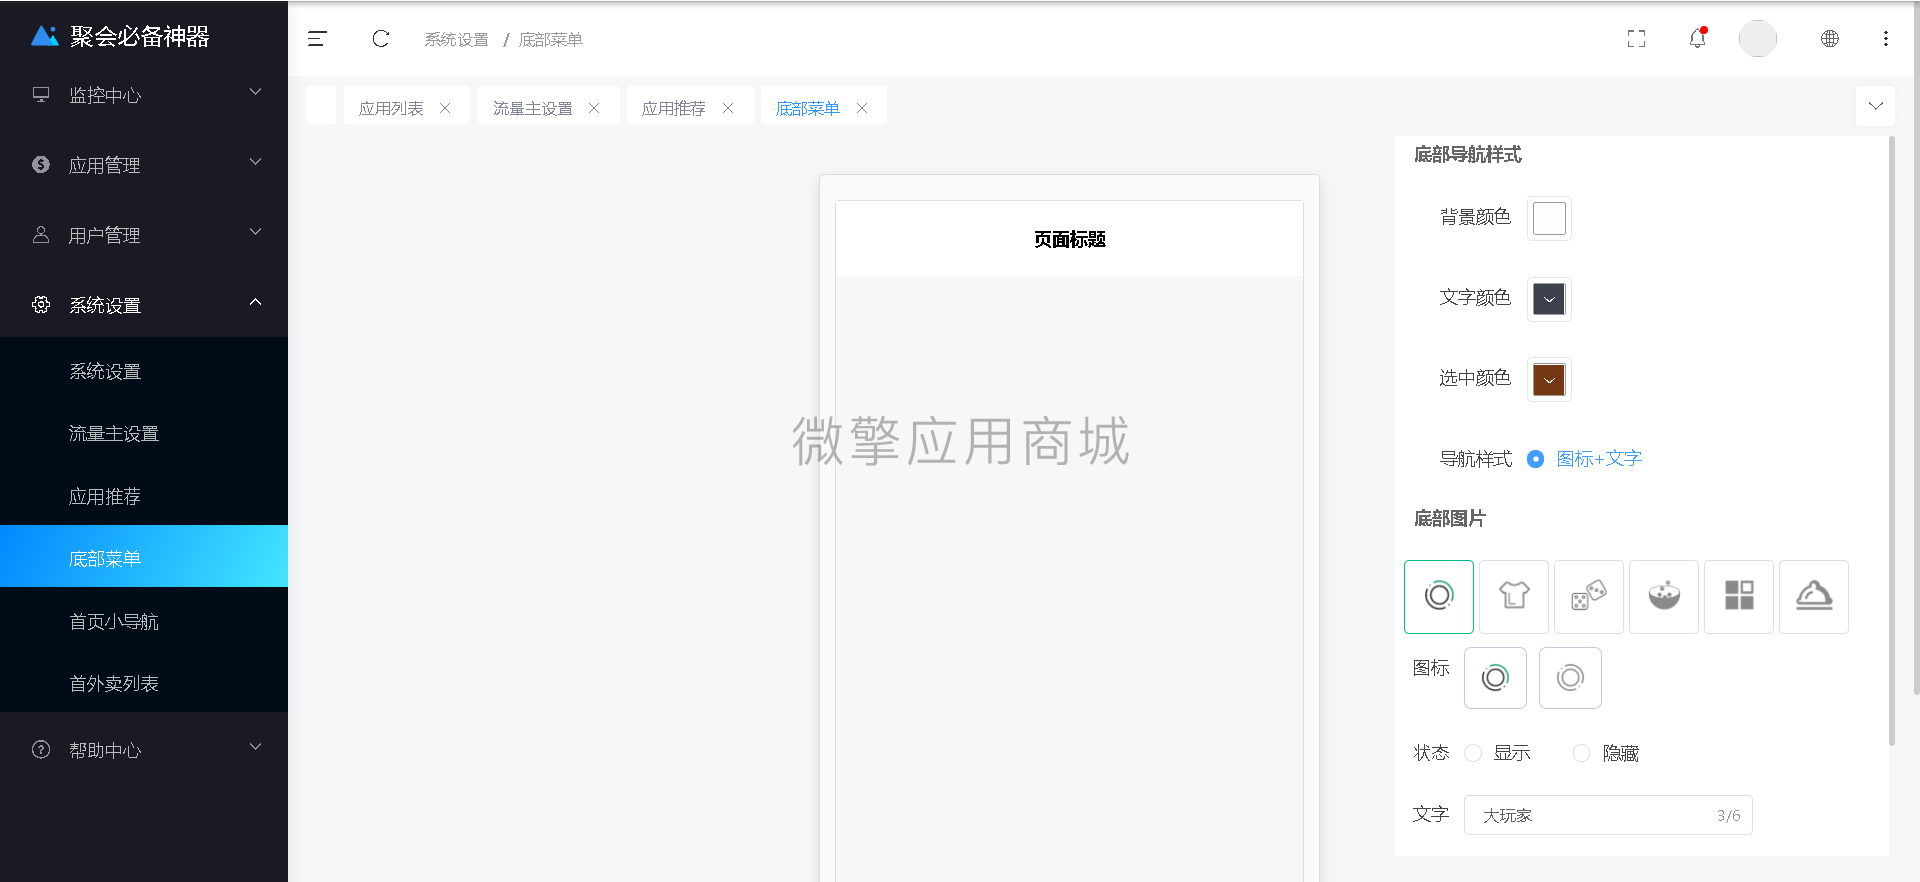Expand the 应用管理 menu chevron
The height and width of the screenshot is (882, 1920).
pos(255,162)
